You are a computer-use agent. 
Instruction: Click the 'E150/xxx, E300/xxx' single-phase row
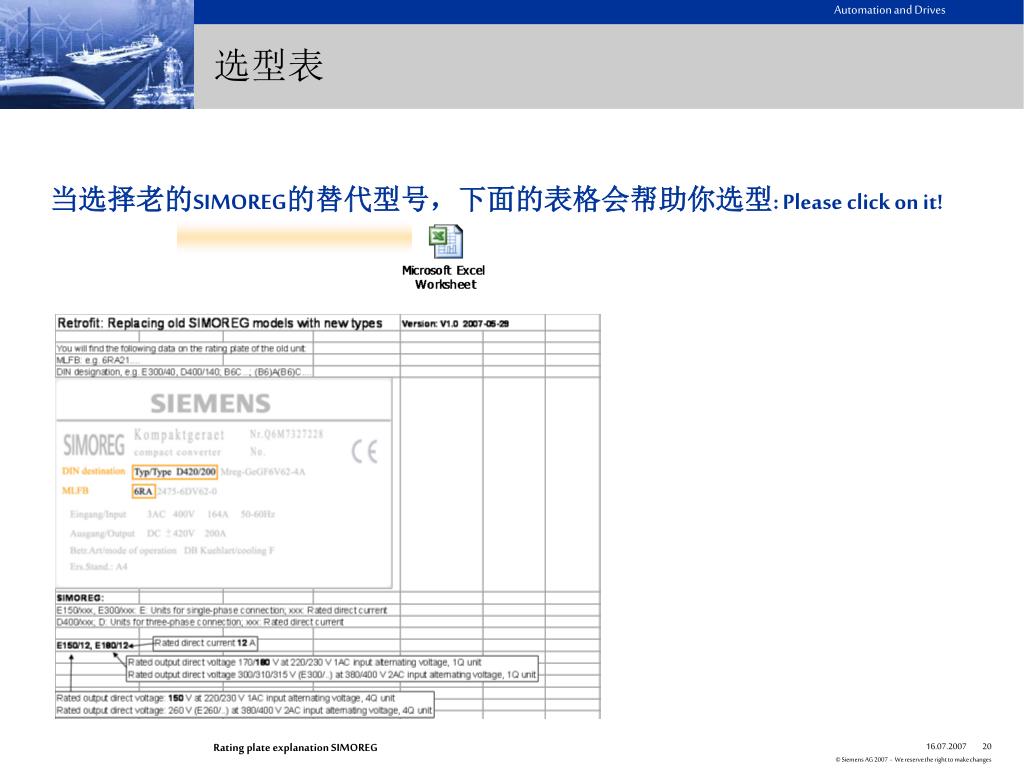click(x=222, y=610)
